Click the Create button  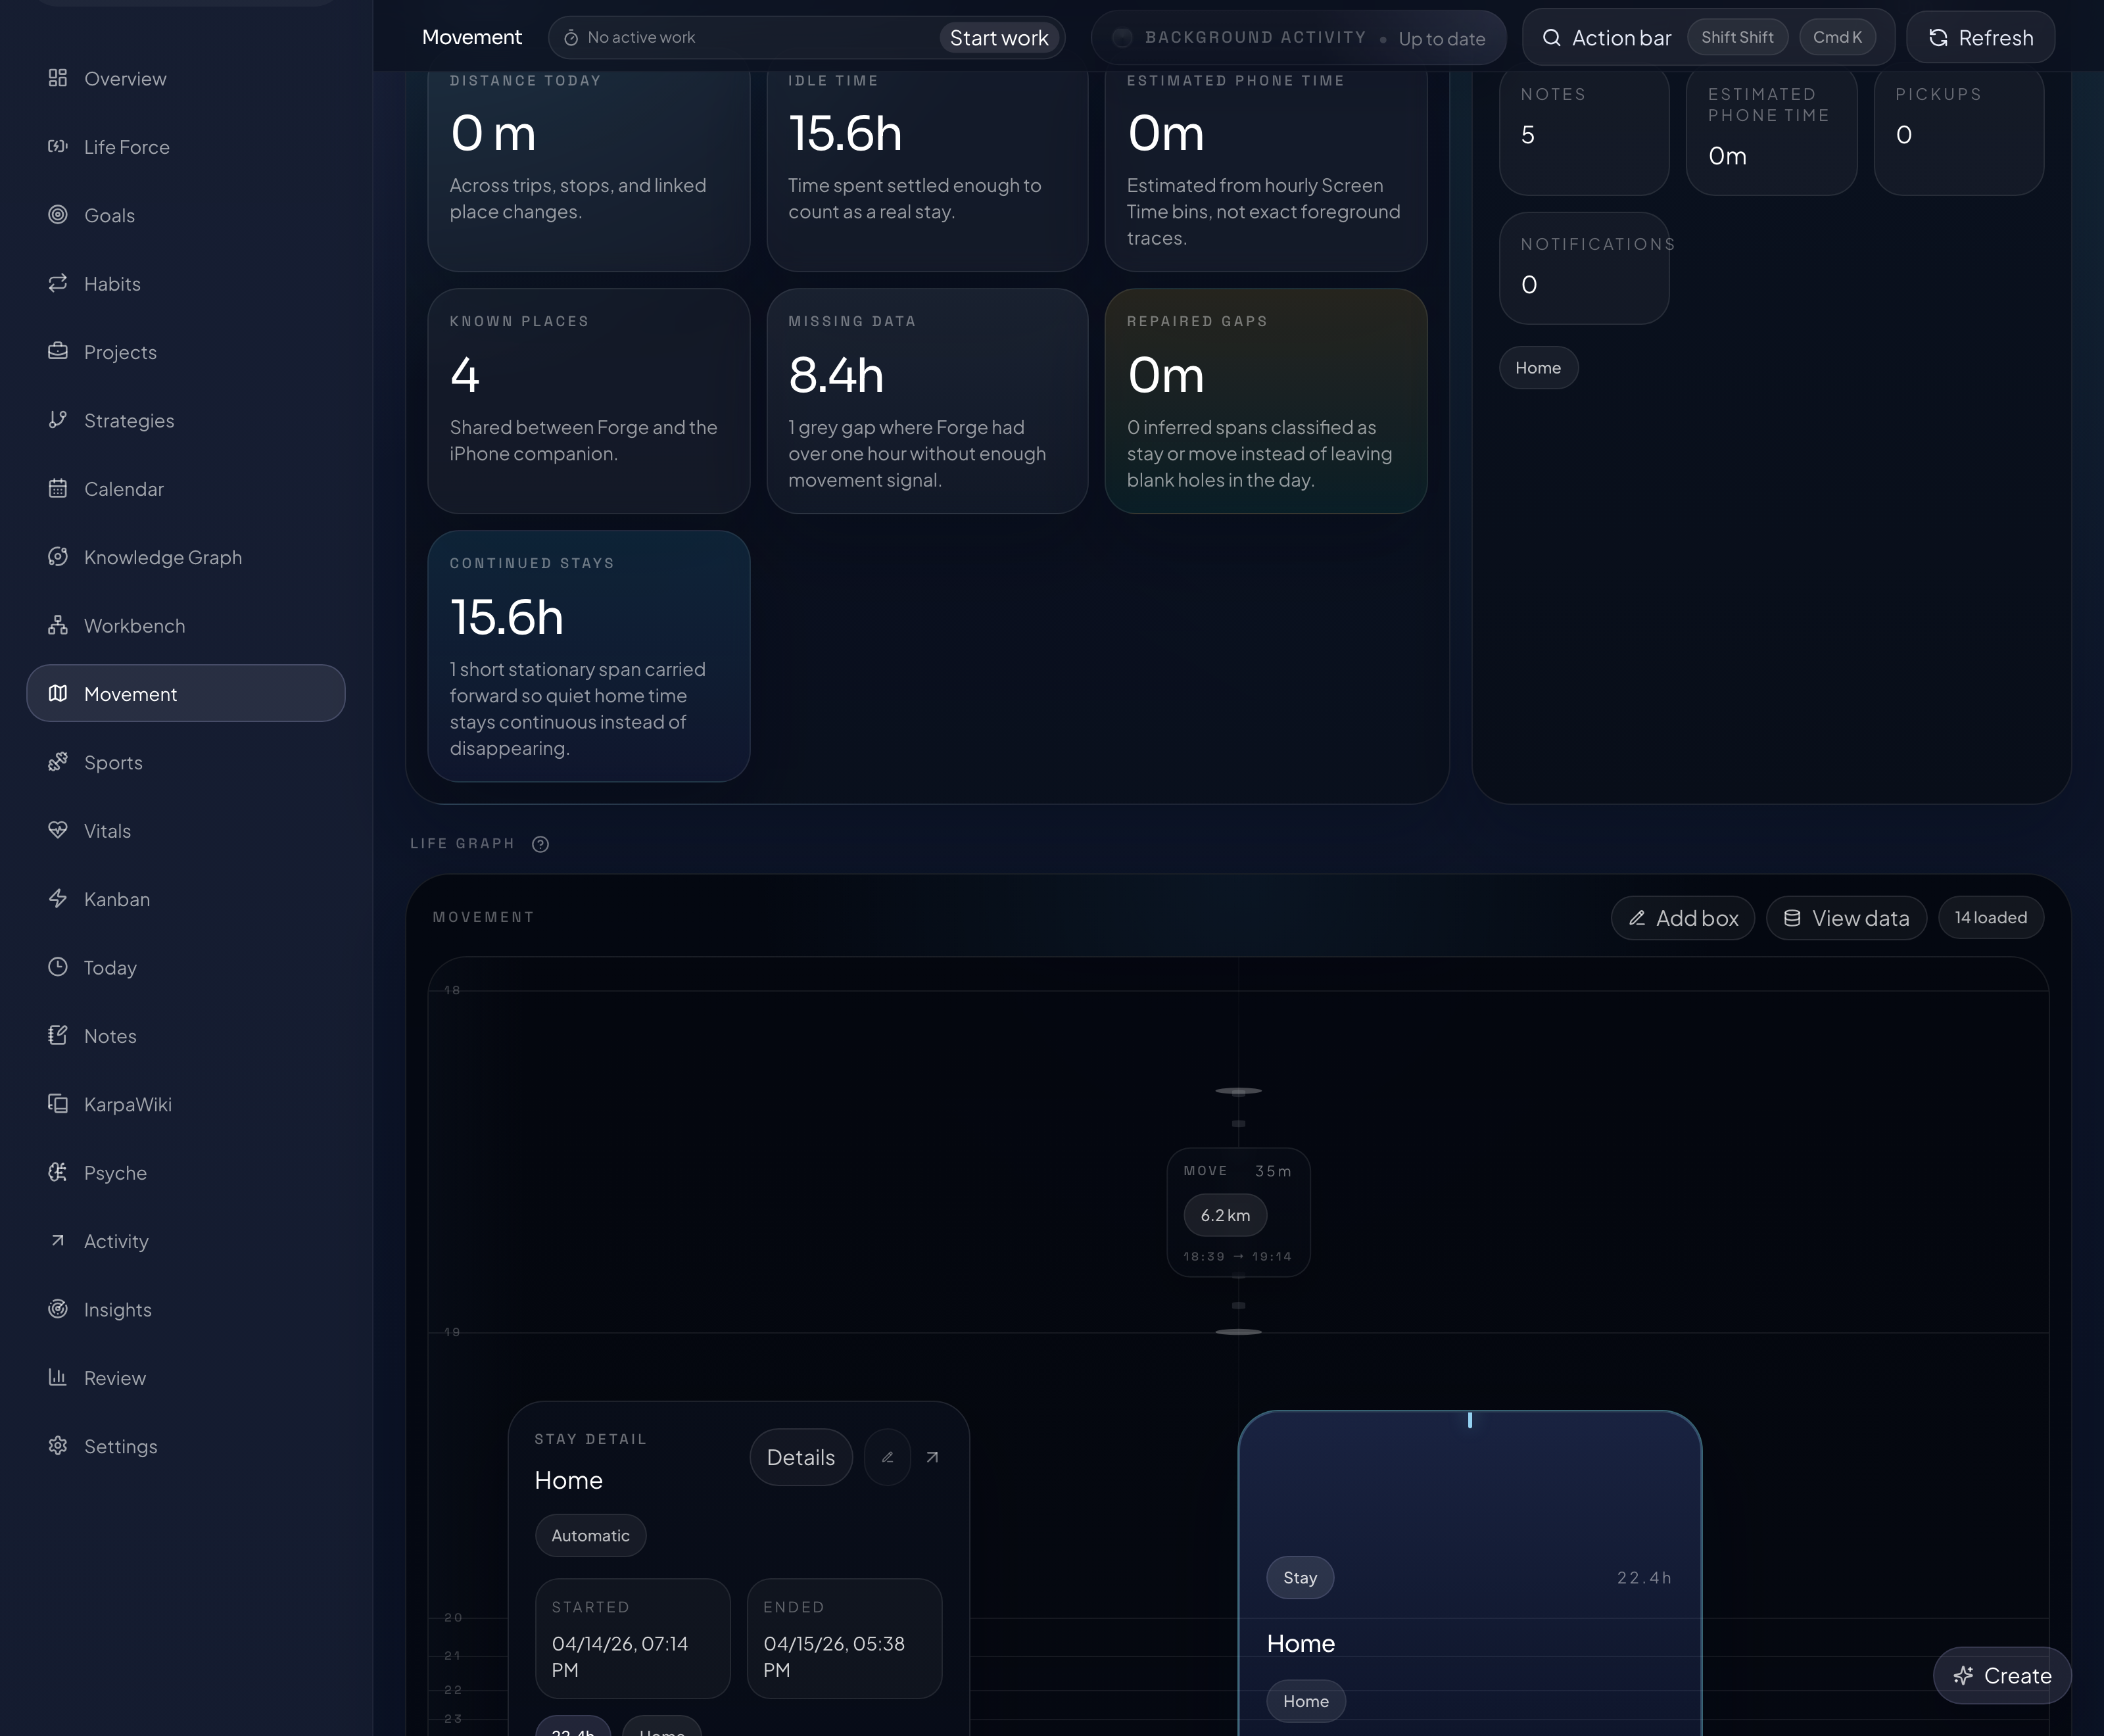coord(2001,1675)
